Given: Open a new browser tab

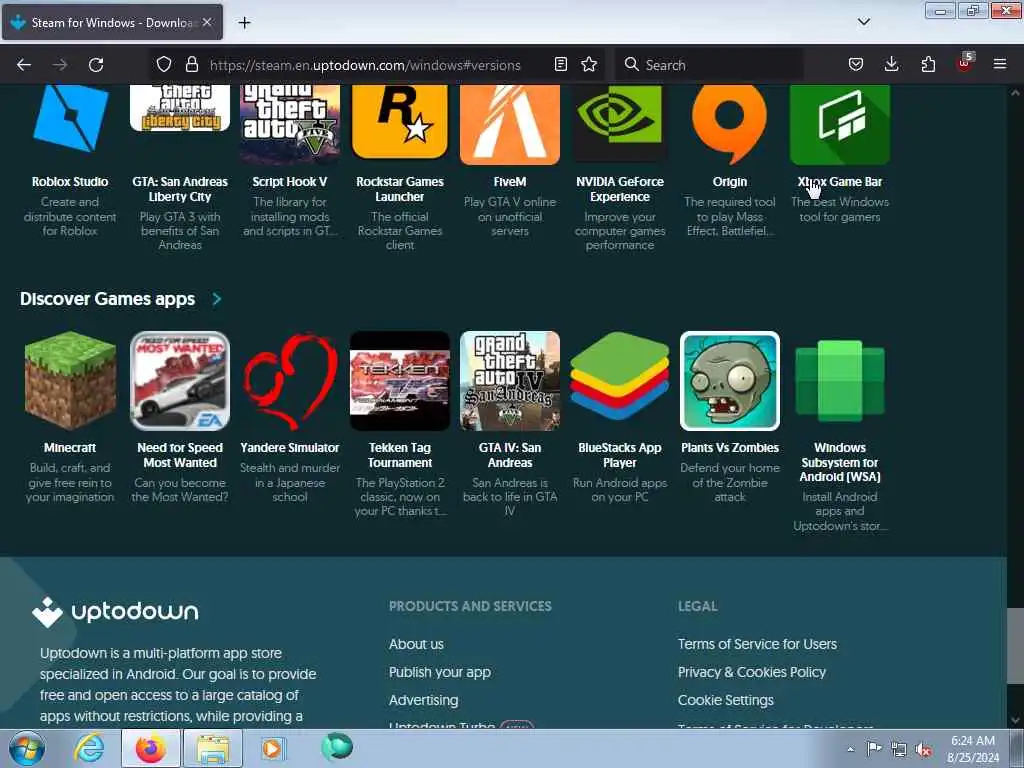Looking at the screenshot, I should [x=244, y=23].
